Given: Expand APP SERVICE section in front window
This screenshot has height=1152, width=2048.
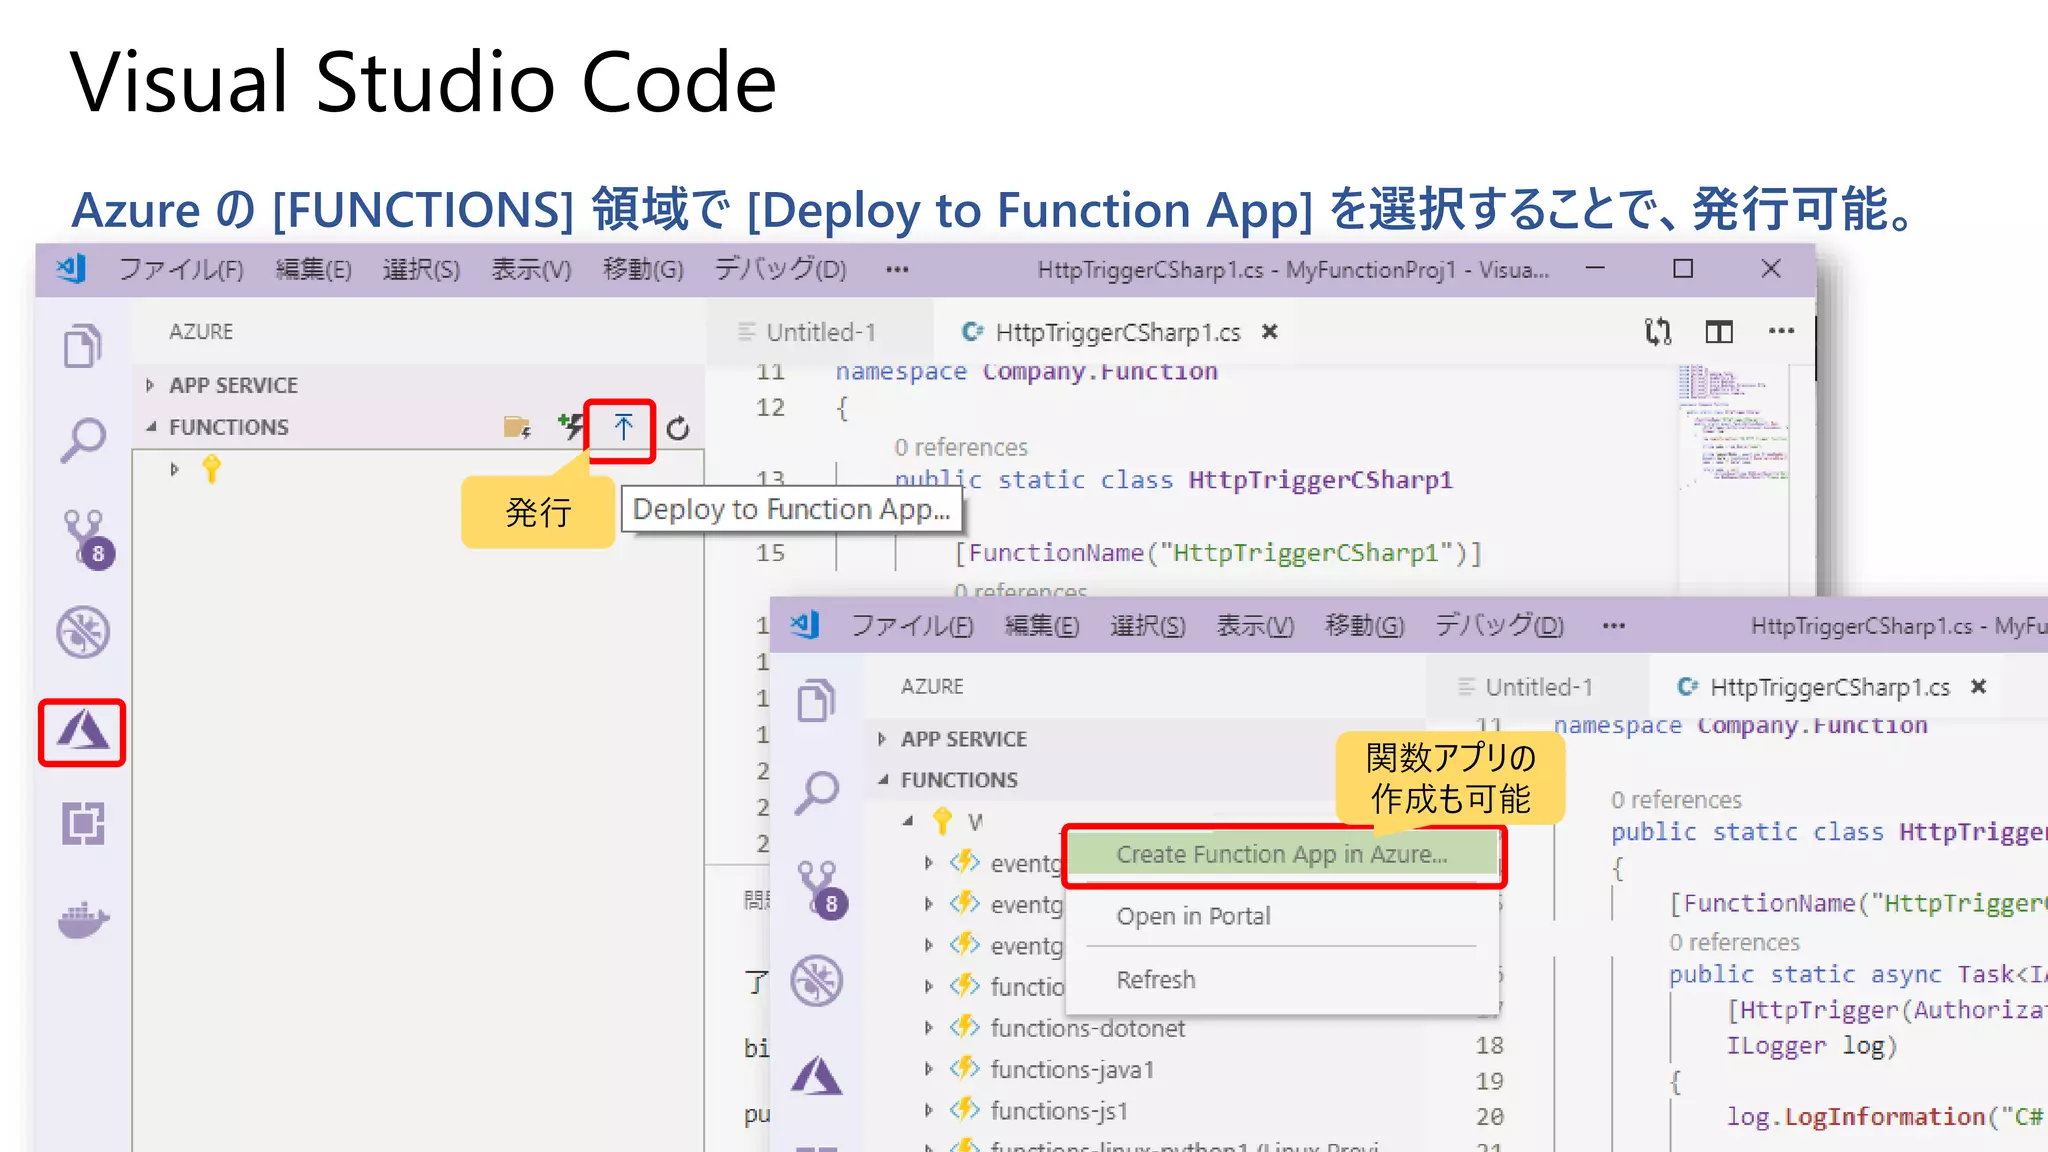Looking at the screenshot, I should point(882,739).
